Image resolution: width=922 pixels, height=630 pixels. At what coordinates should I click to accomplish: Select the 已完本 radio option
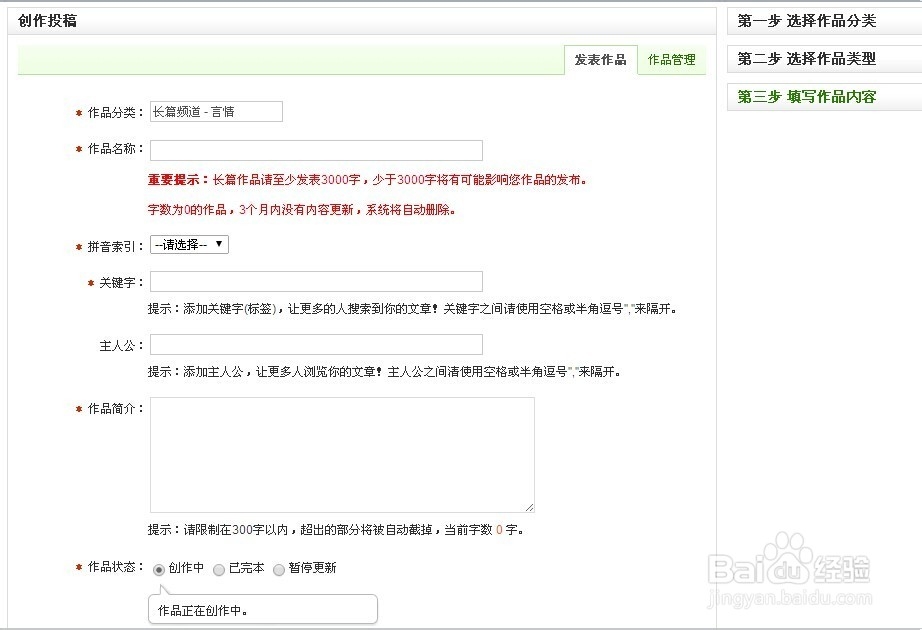pos(219,569)
